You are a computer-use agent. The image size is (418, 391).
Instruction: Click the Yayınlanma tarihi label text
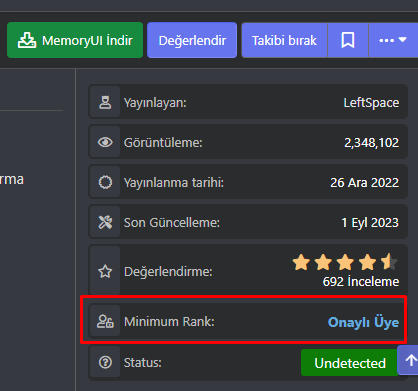click(x=174, y=183)
